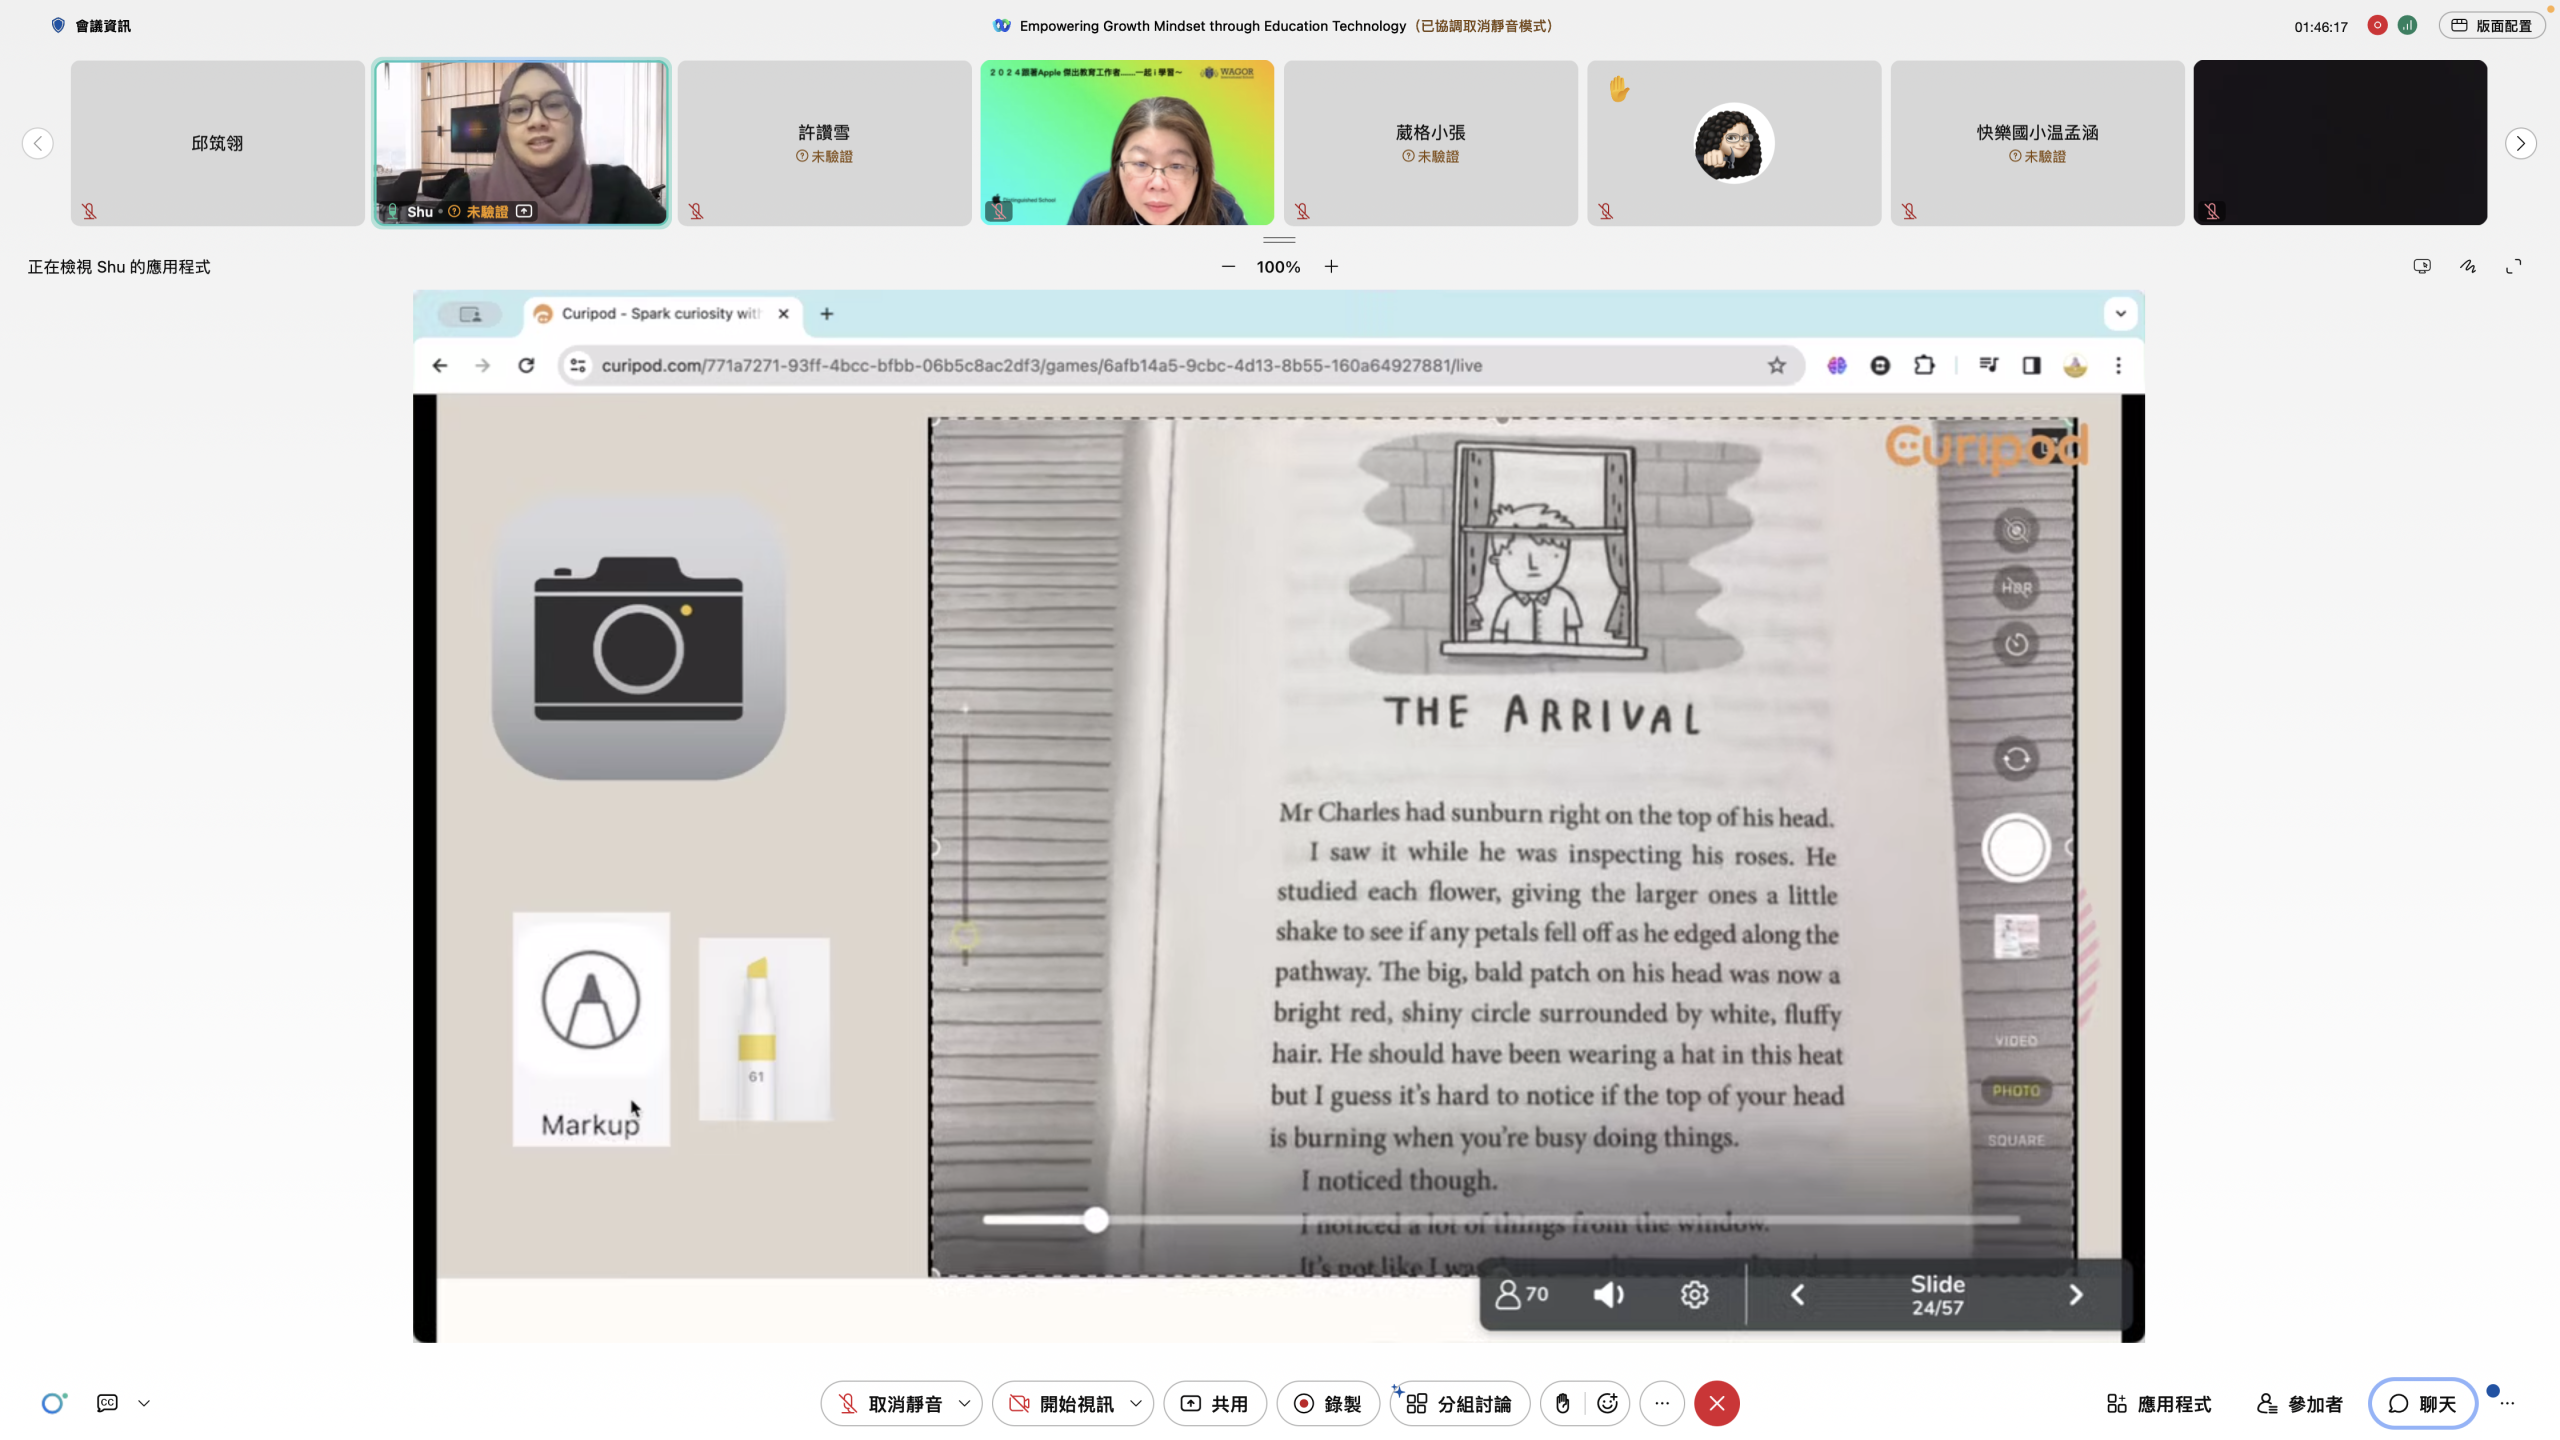Select the Curipod browser tab

pyautogui.click(x=655, y=314)
